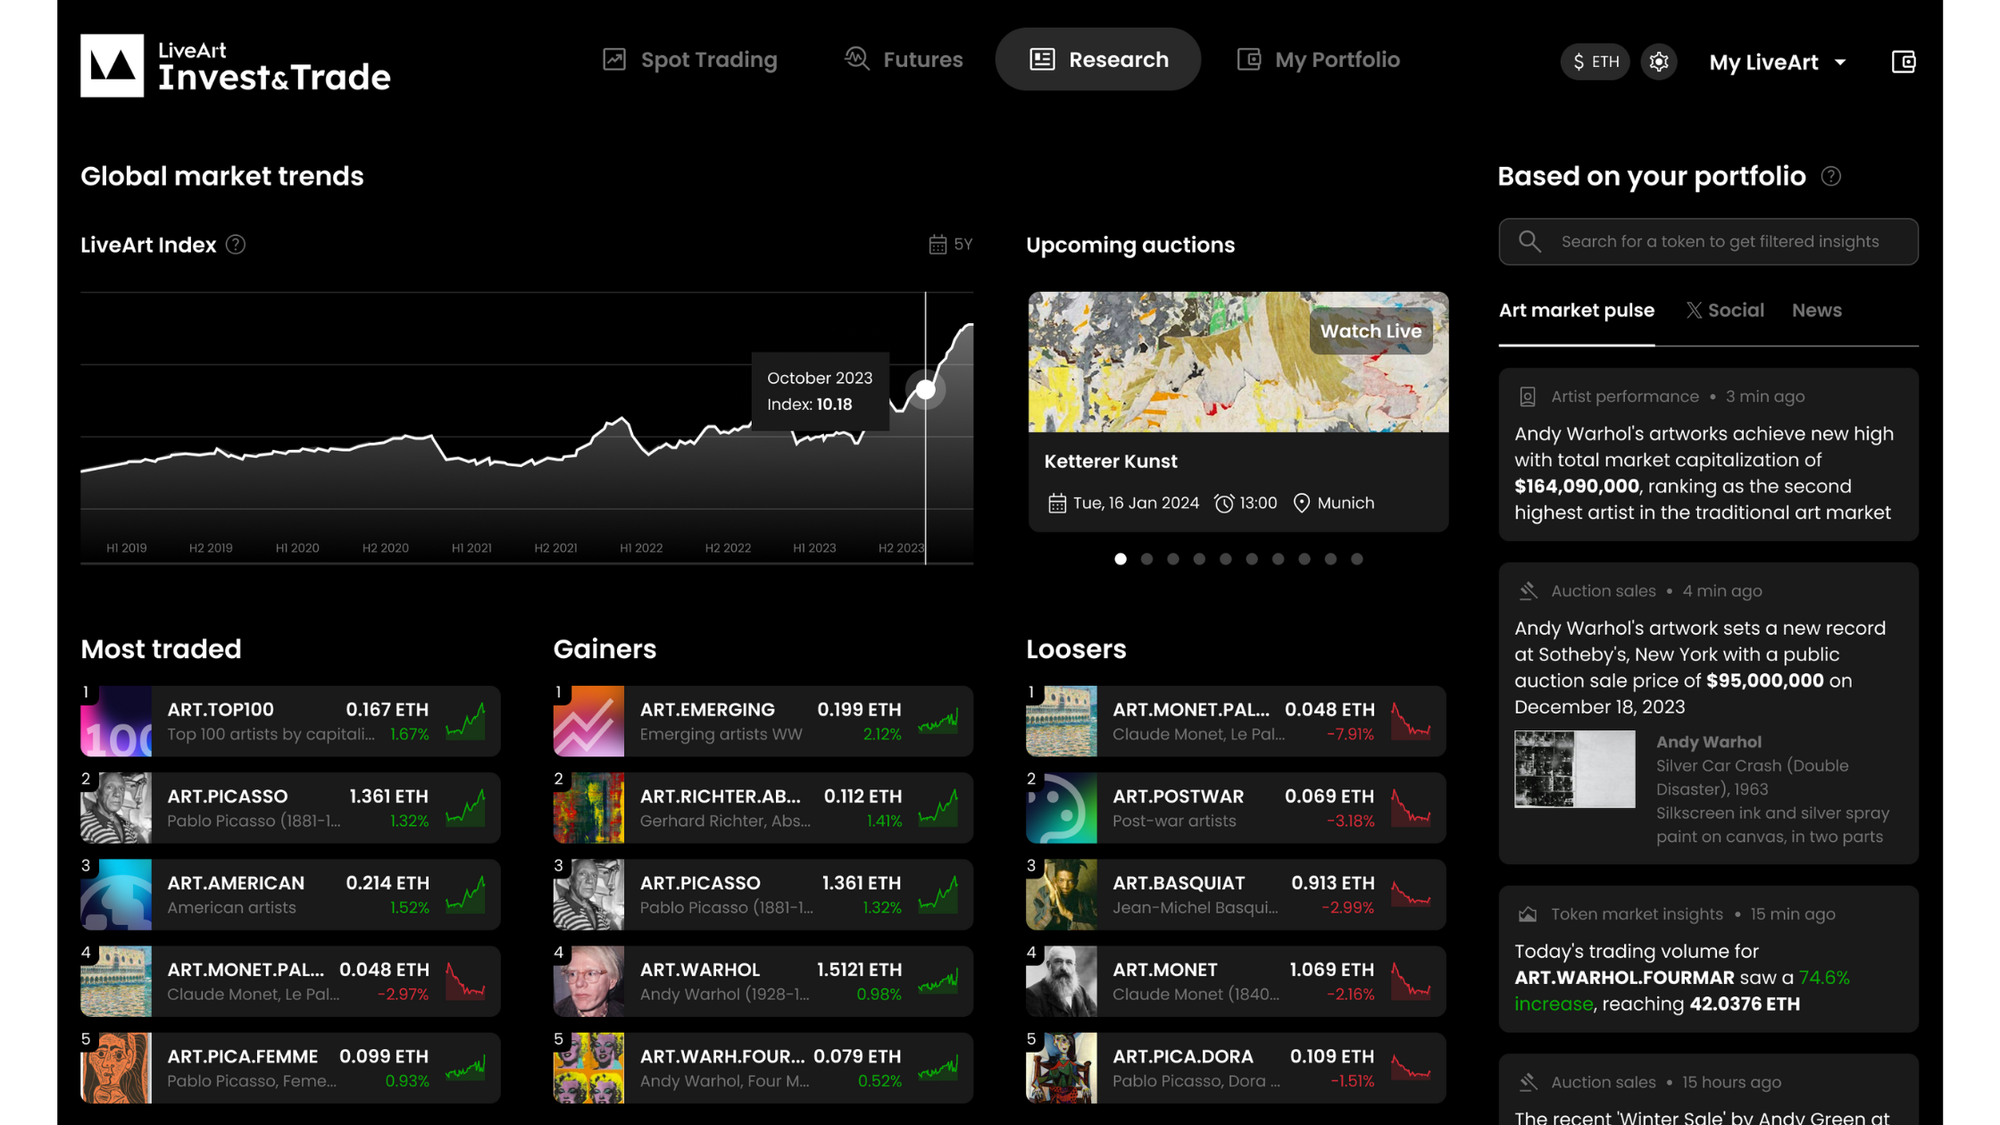Open the settings gear icon
2000x1125 pixels.
(1659, 62)
